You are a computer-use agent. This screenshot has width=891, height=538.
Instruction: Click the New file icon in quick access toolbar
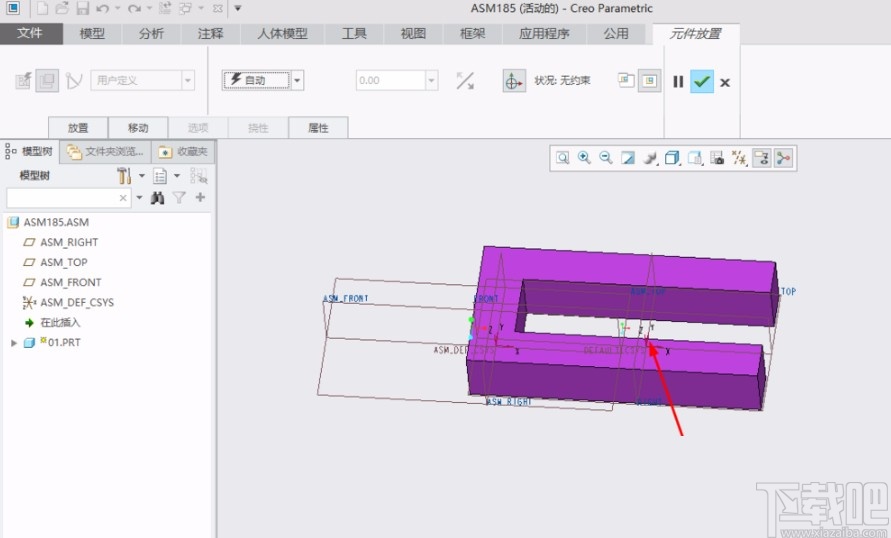(43, 8)
